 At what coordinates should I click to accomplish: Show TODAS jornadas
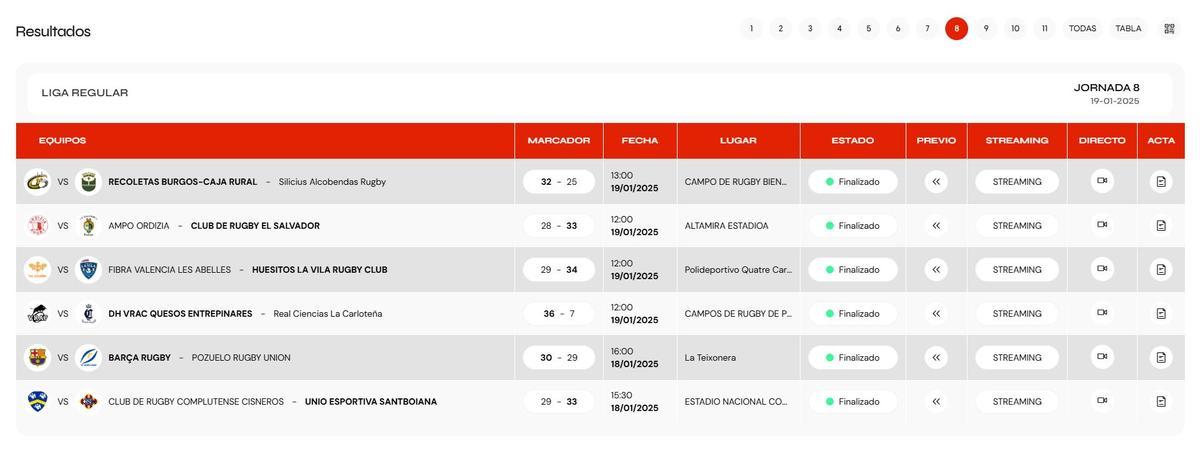coord(1083,29)
